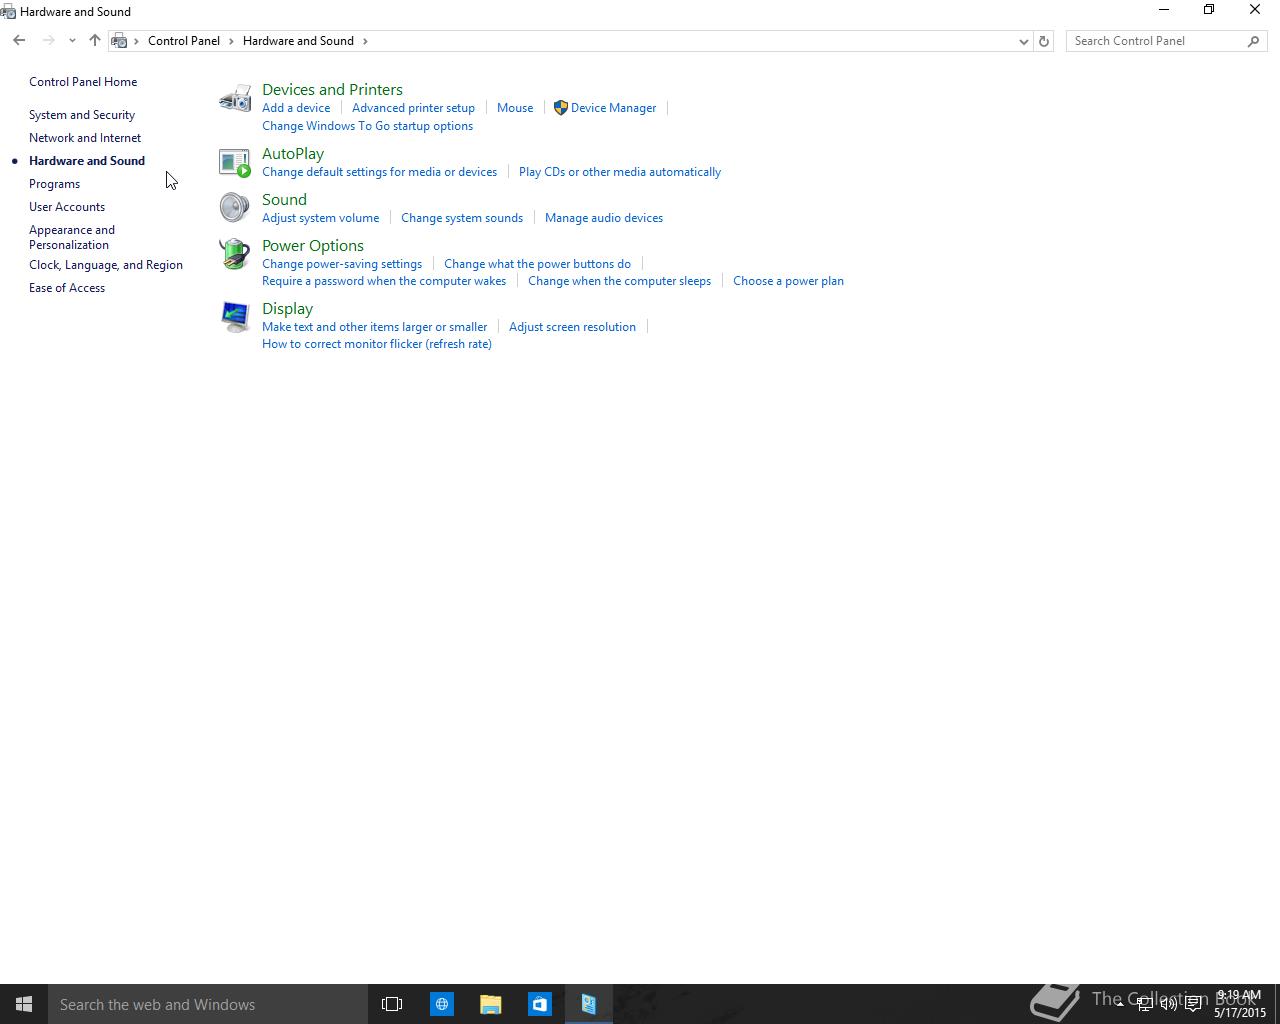This screenshot has width=1280, height=1024.
Task: Click the Forward navigation arrow
Action: [48, 41]
